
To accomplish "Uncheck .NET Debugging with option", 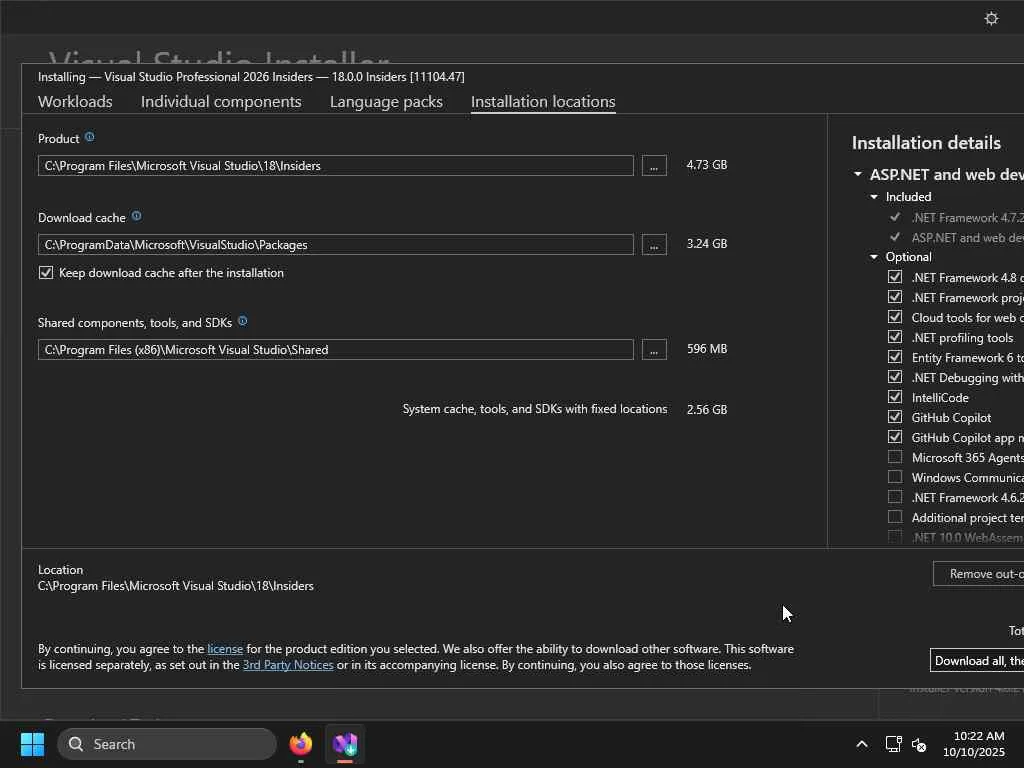I will tap(895, 377).
